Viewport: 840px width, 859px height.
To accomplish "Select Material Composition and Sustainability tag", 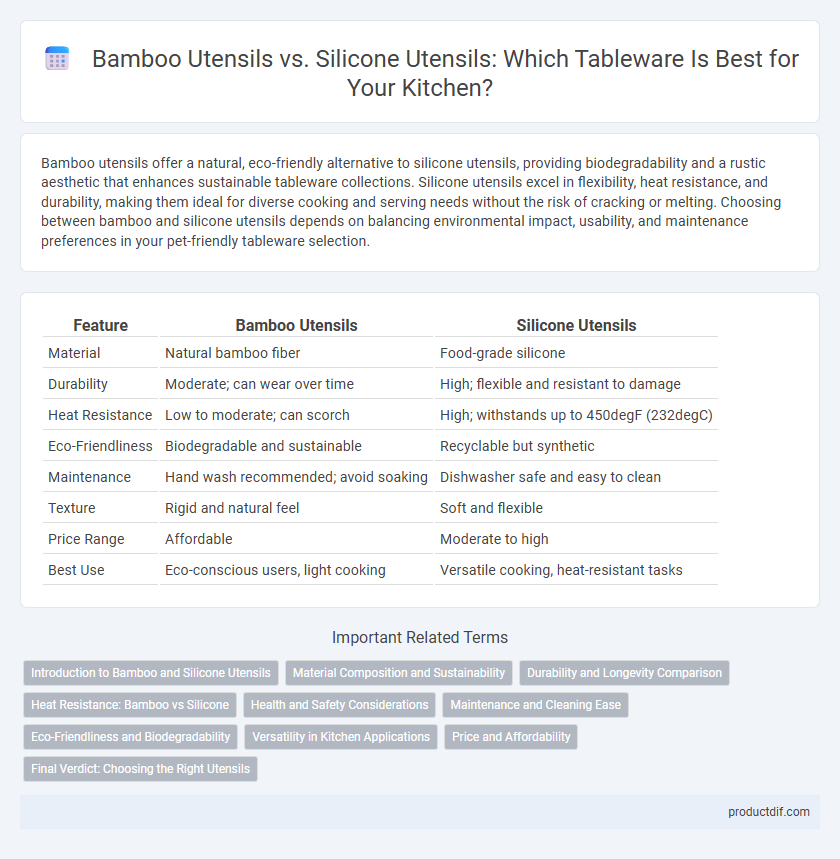I will (x=399, y=673).
